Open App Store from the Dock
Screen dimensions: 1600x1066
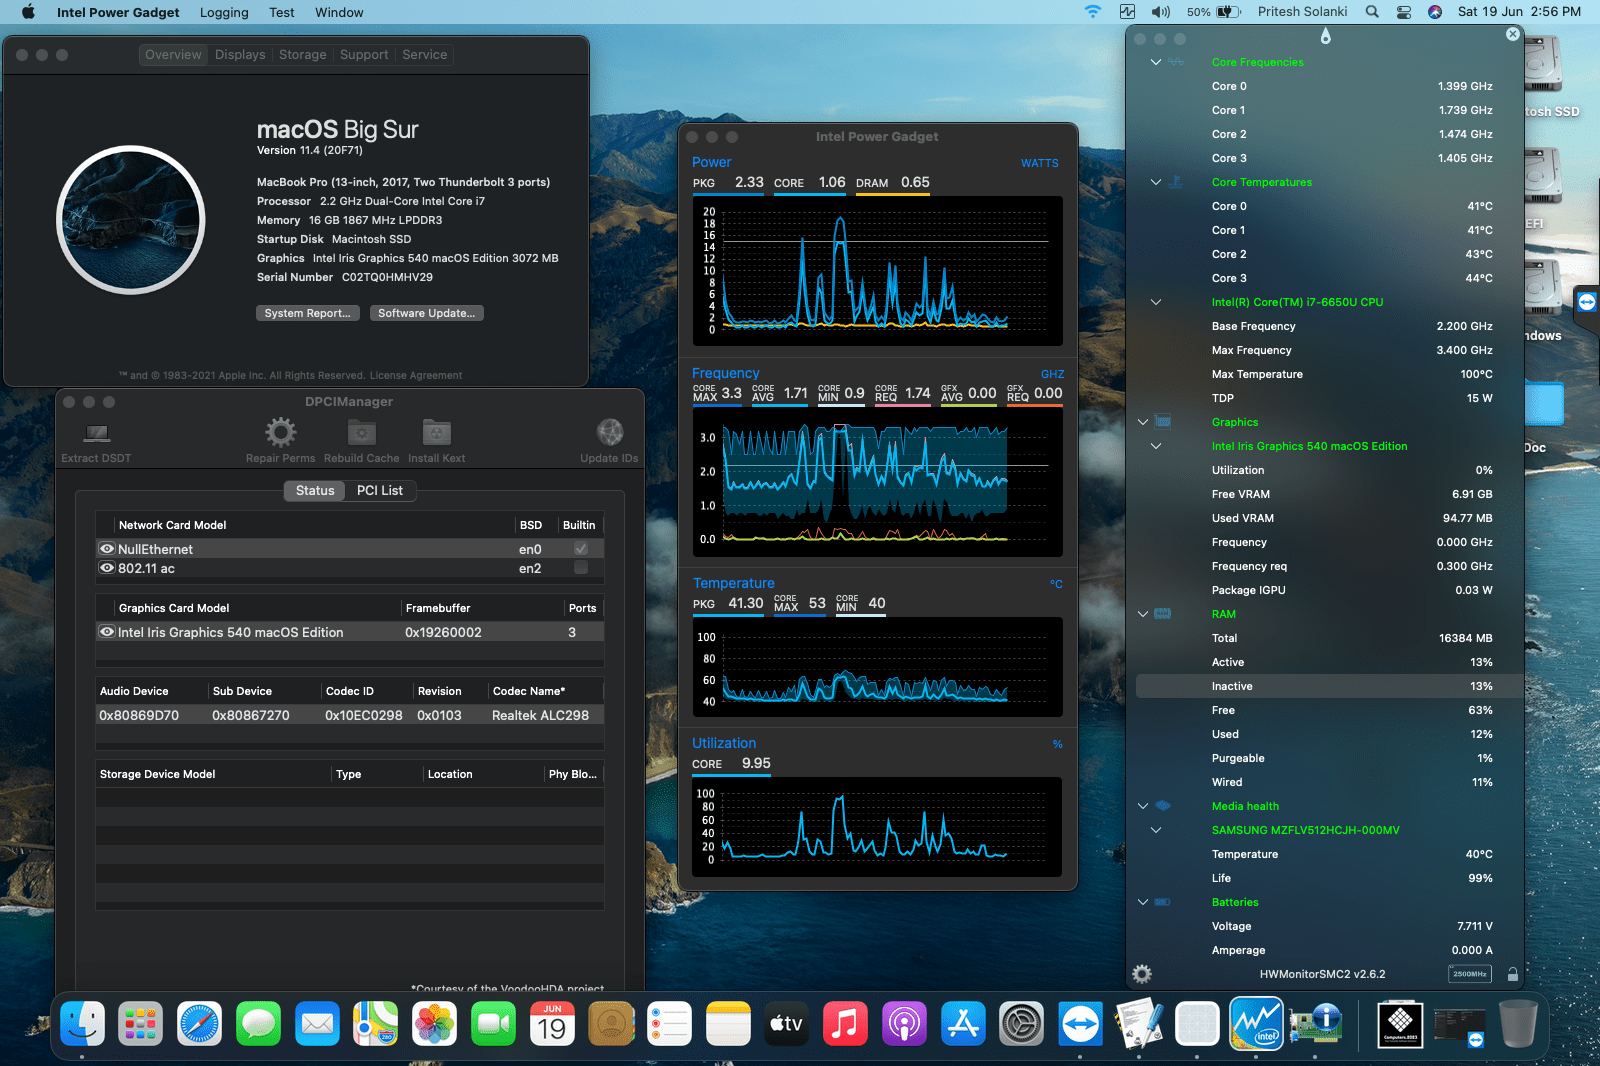click(963, 1024)
